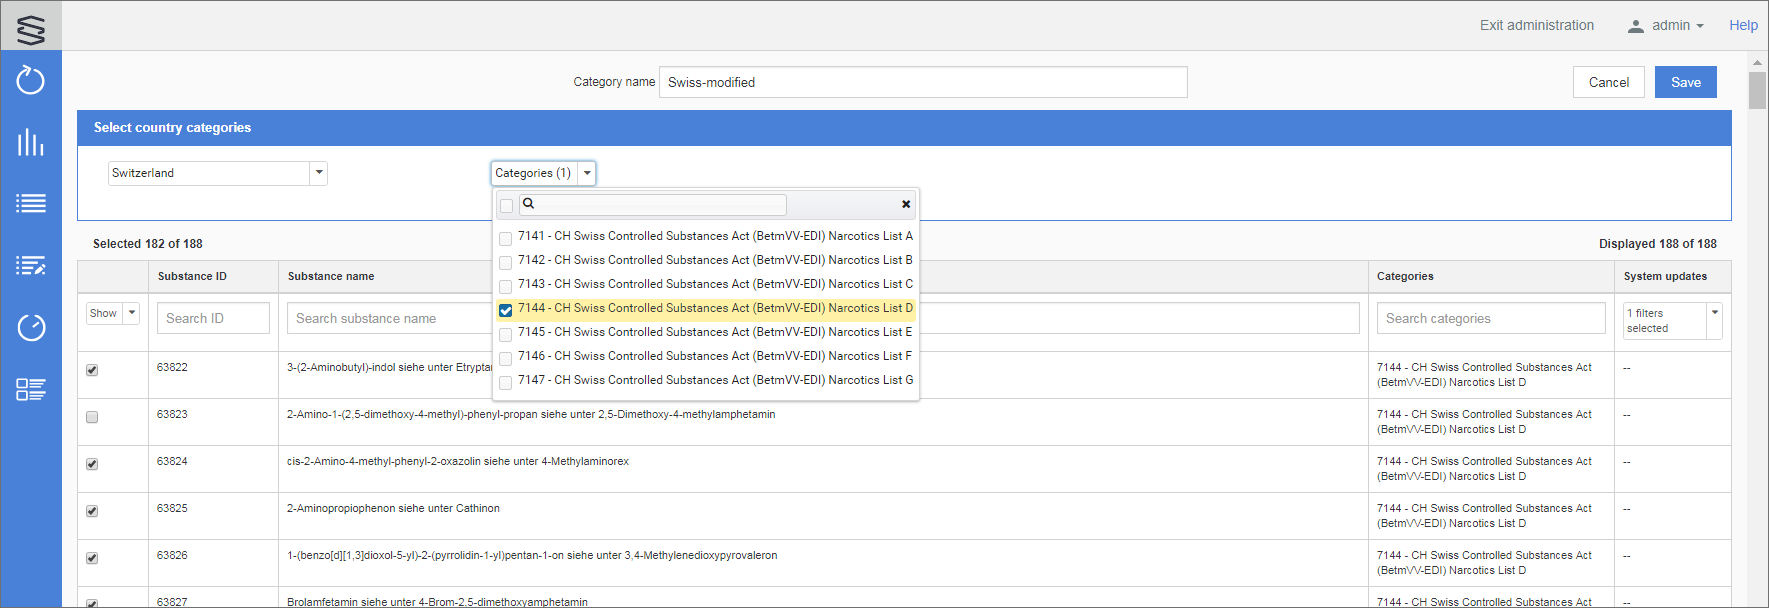Expand the Switzerland country dropdown
This screenshot has height=608, width=1769.
[319, 173]
